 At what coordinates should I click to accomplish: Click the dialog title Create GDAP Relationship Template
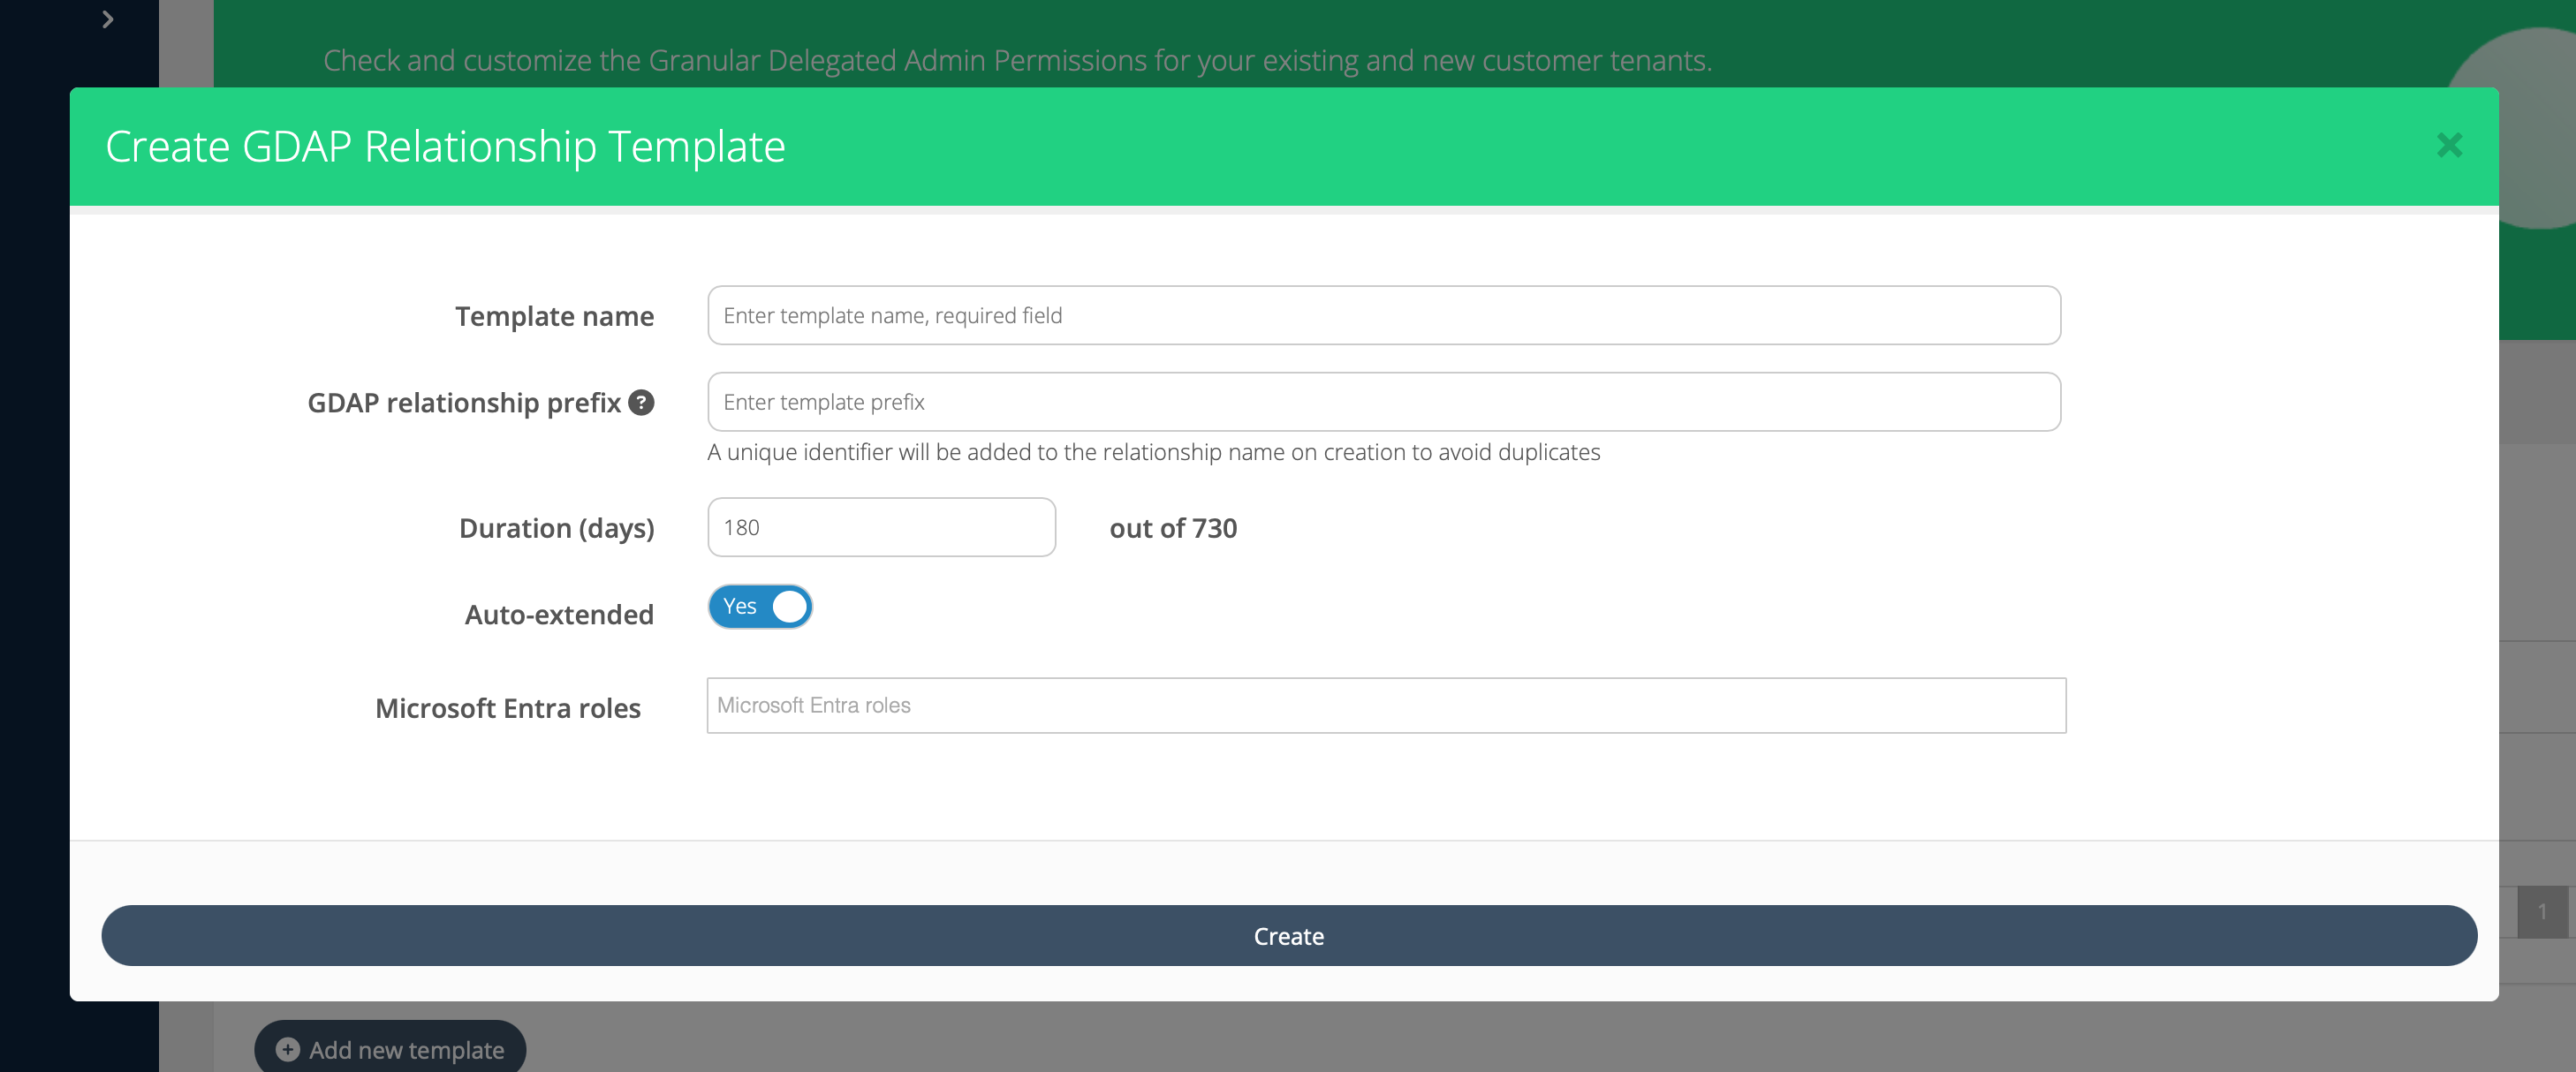tap(445, 147)
